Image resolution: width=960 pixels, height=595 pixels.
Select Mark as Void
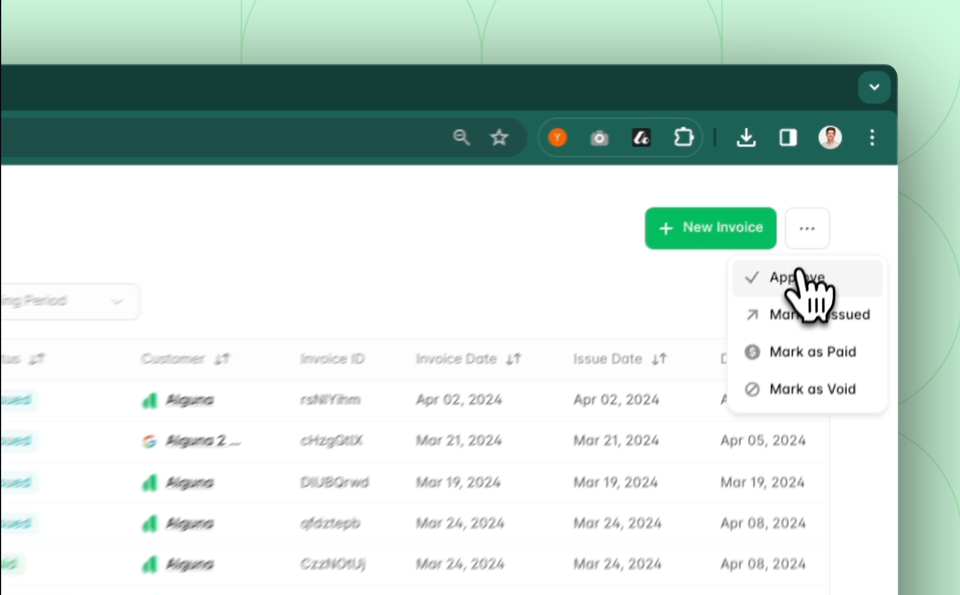pos(807,389)
